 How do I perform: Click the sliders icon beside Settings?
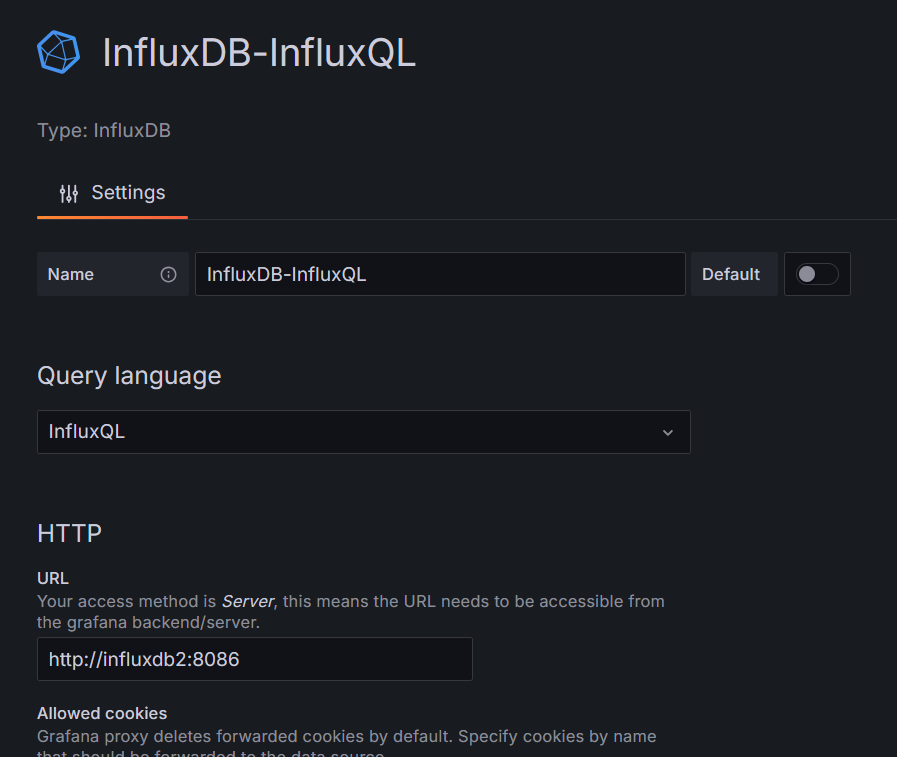point(69,193)
